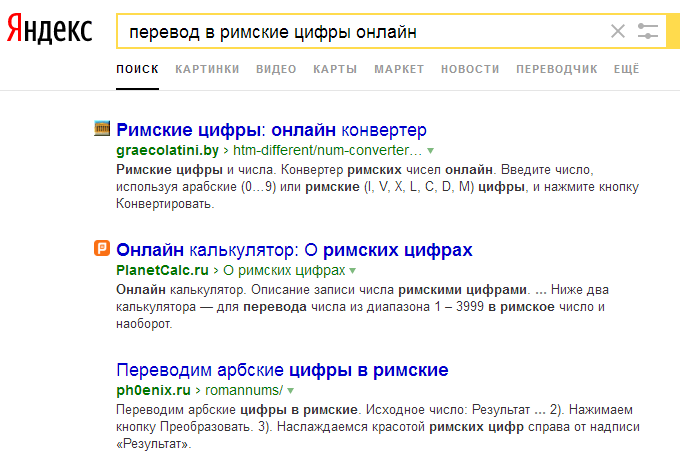
Task: Click the PlanetCalc orange favicon
Action: click(x=102, y=249)
